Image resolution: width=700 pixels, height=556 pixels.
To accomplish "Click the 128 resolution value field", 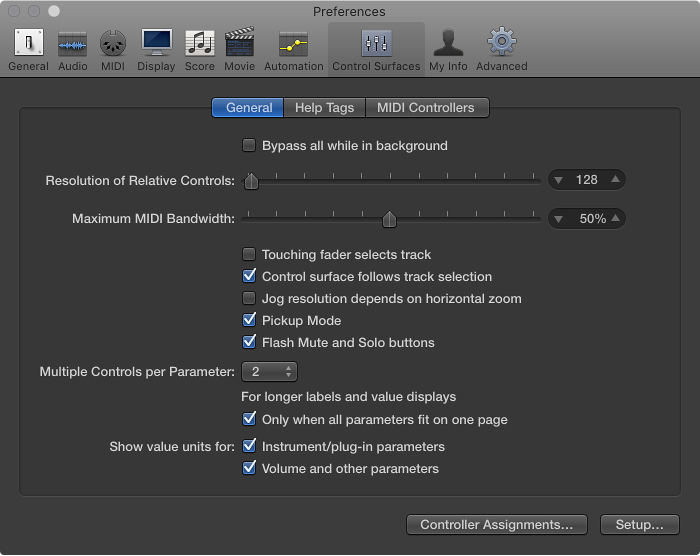I will tap(587, 180).
